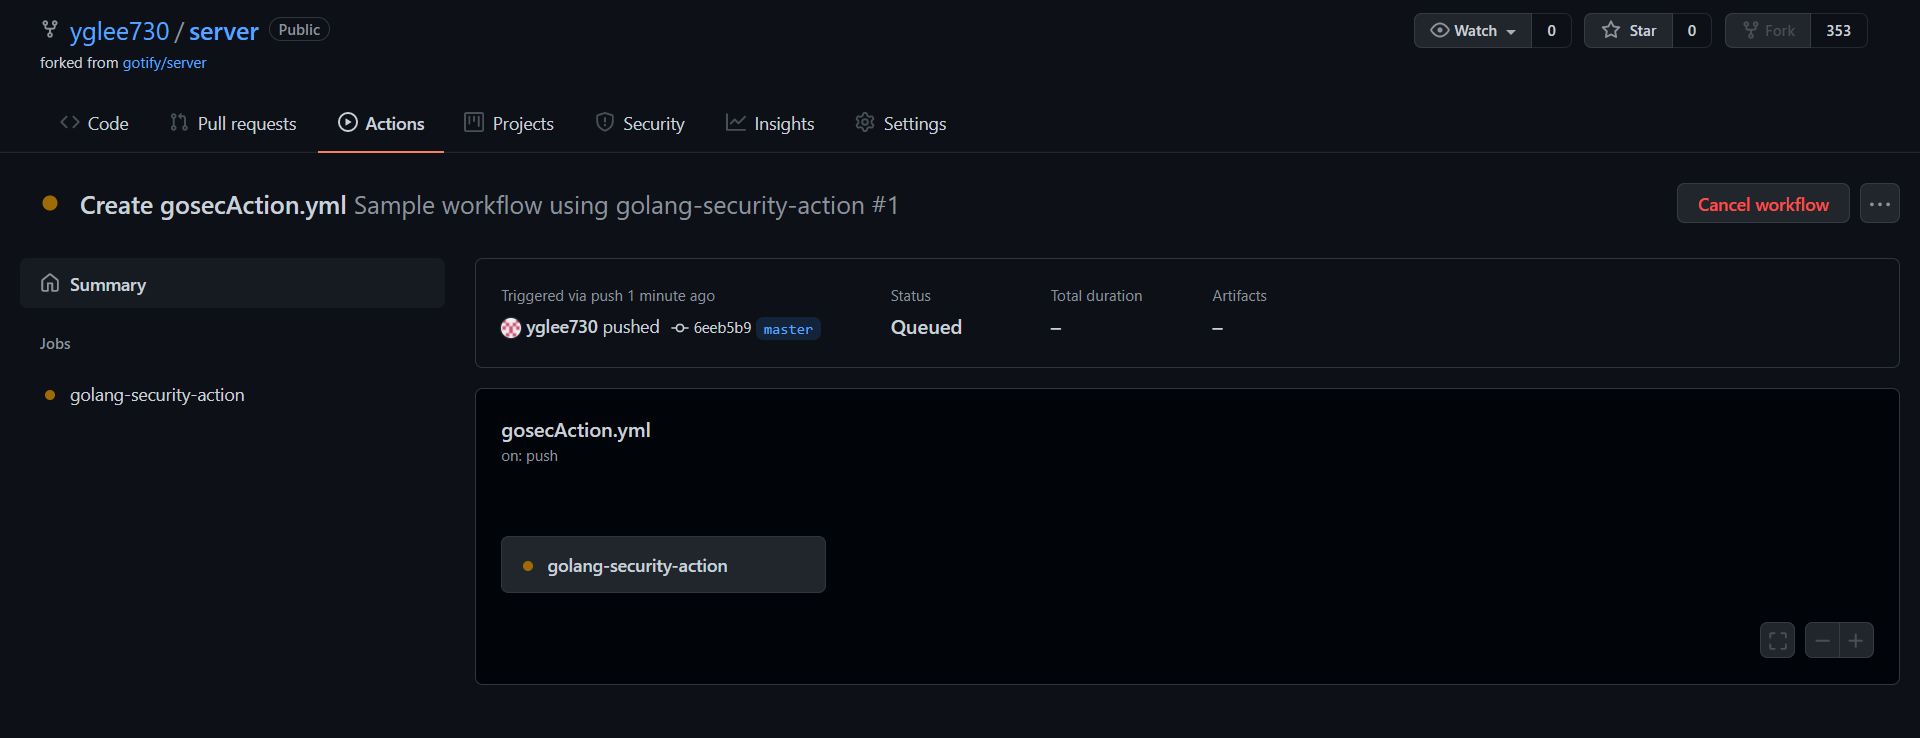Open the Settings tab
This screenshot has height=738, width=1920.
[x=901, y=123]
